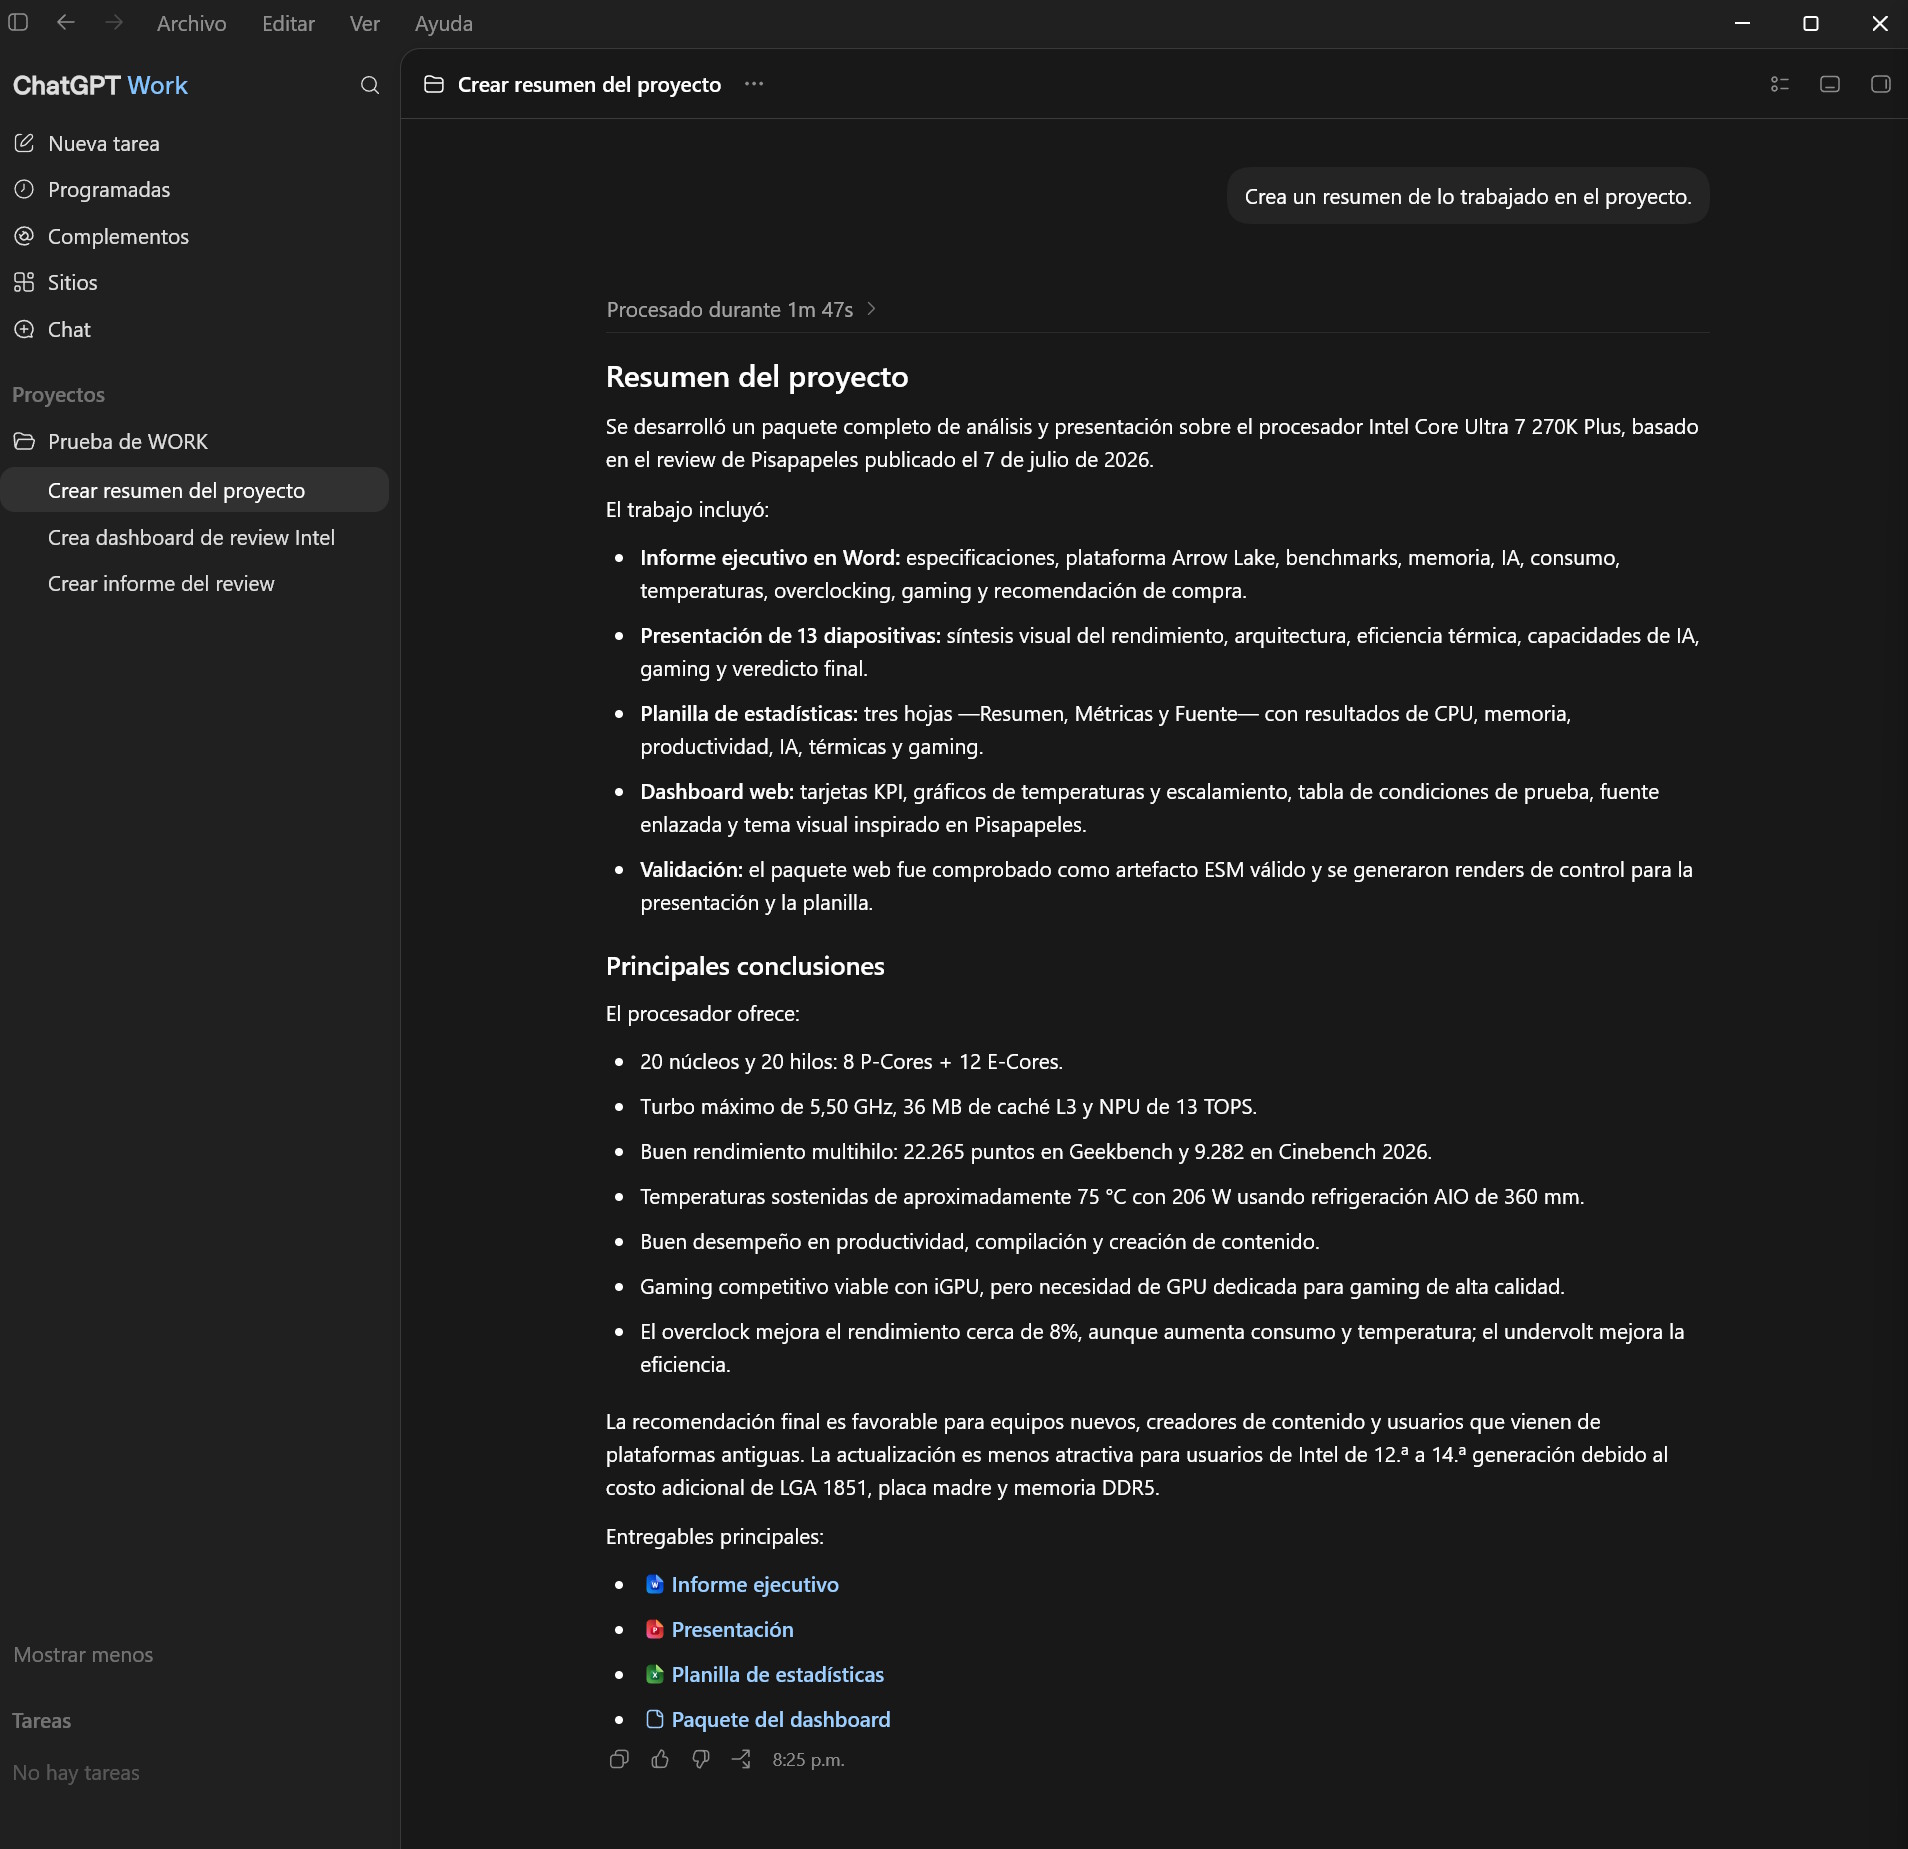1908x1849 pixels.
Task: Click the 8:25 p.m. timestamp
Action: (808, 1759)
